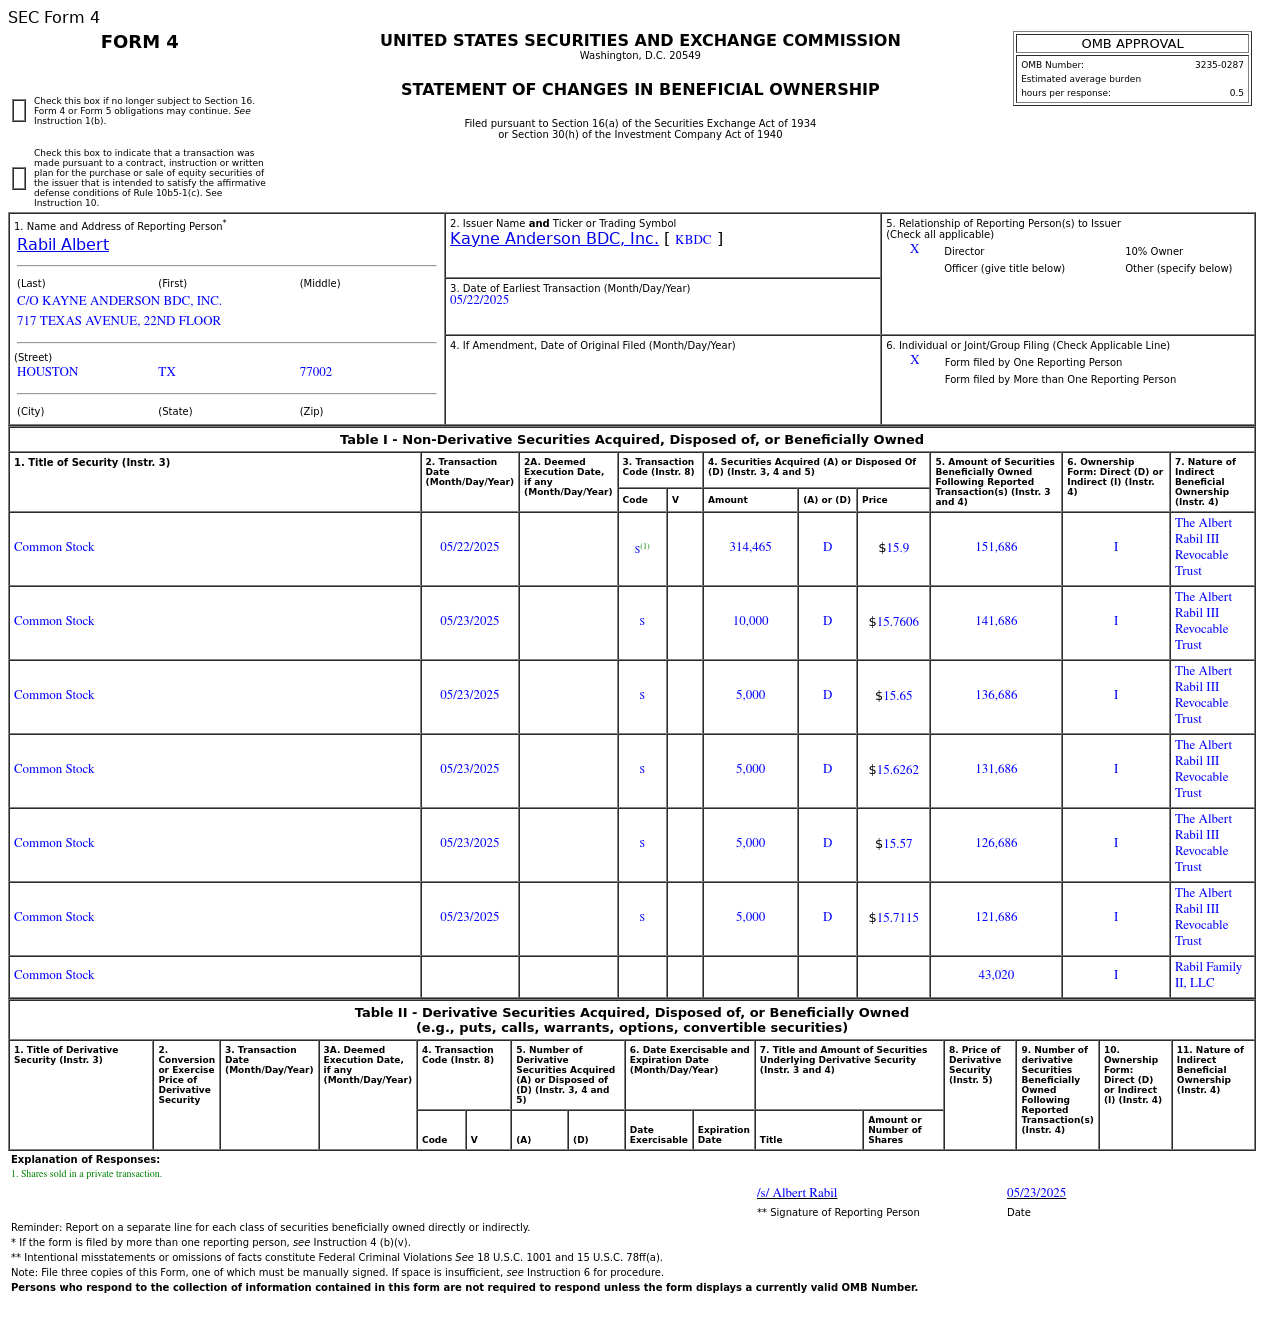Viewport: 1264px width, 1318px height.
Task: Click the price $15.9 in the first row
Action: (894, 548)
